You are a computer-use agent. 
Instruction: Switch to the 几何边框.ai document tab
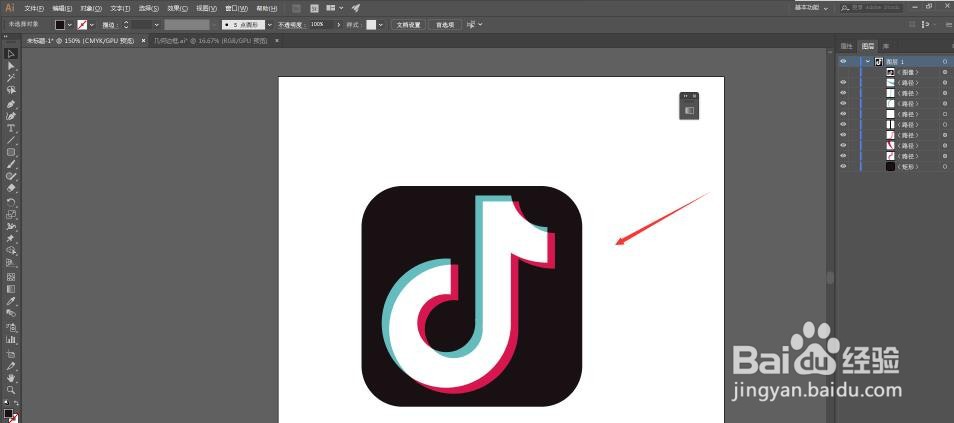point(211,41)
